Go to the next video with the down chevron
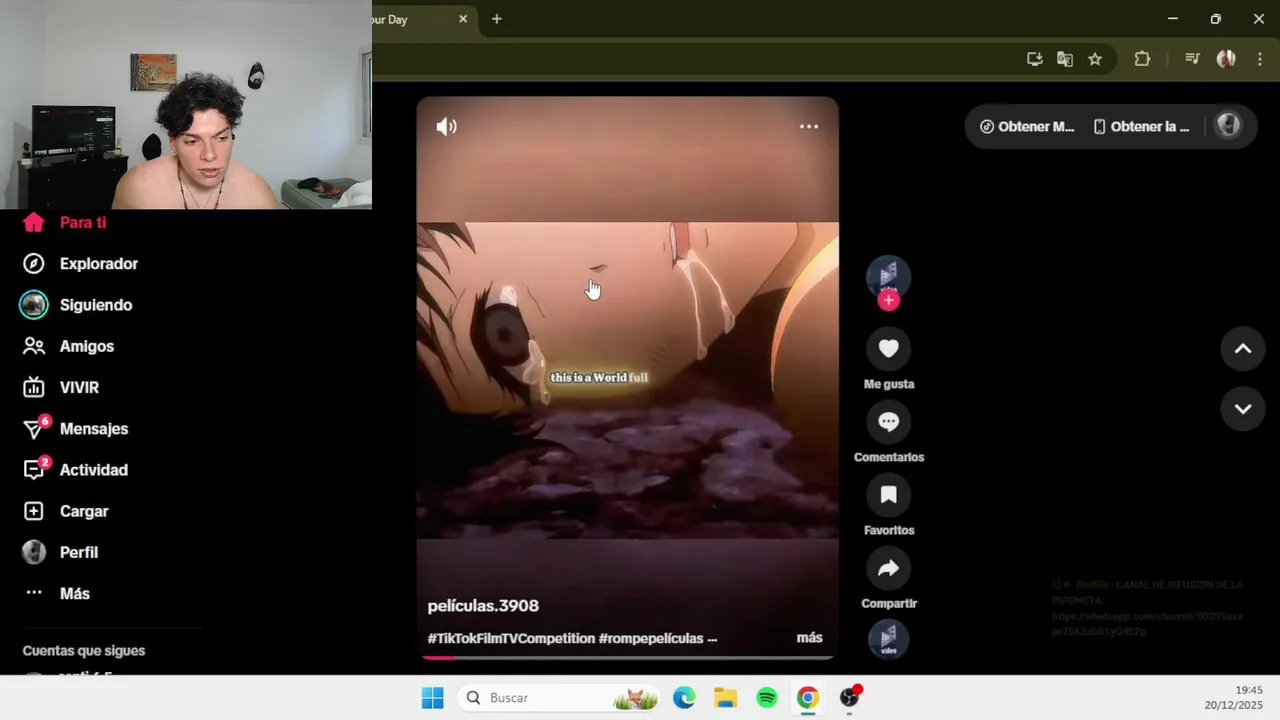The image size is (1280, 720). coord(1243,409)
